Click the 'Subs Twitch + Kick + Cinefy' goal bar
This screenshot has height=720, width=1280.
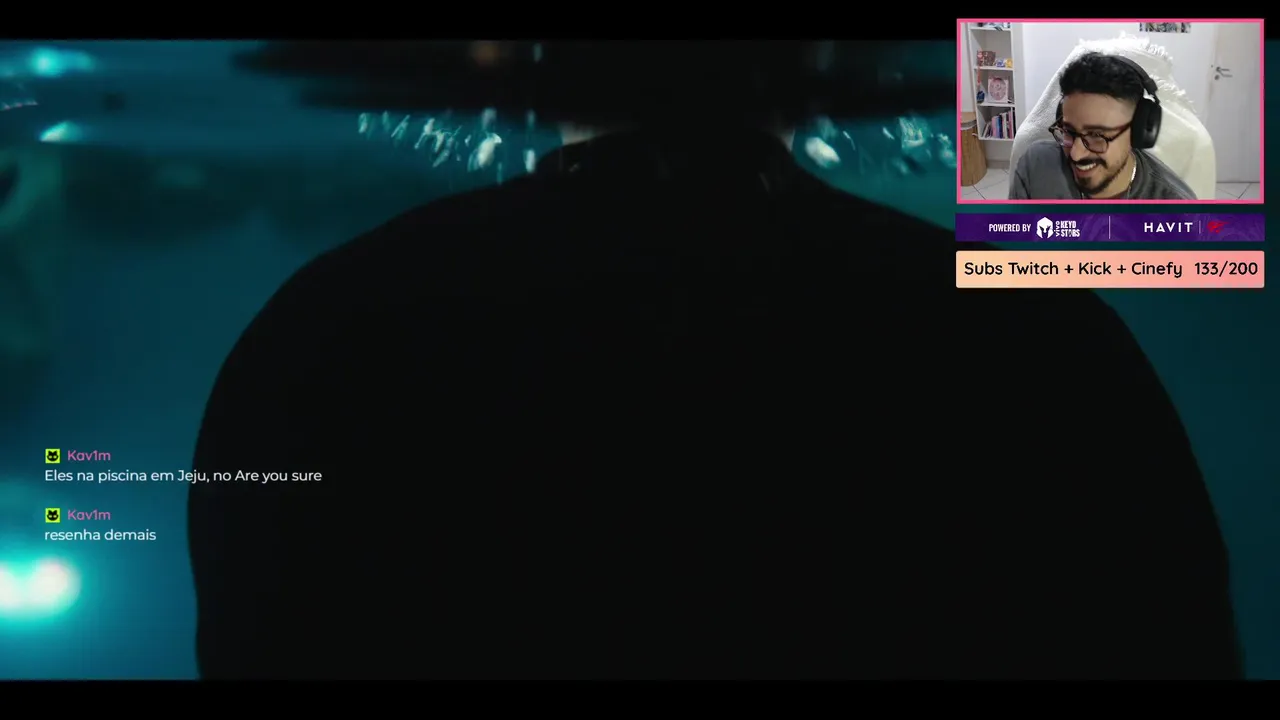tap(1110, 269)
